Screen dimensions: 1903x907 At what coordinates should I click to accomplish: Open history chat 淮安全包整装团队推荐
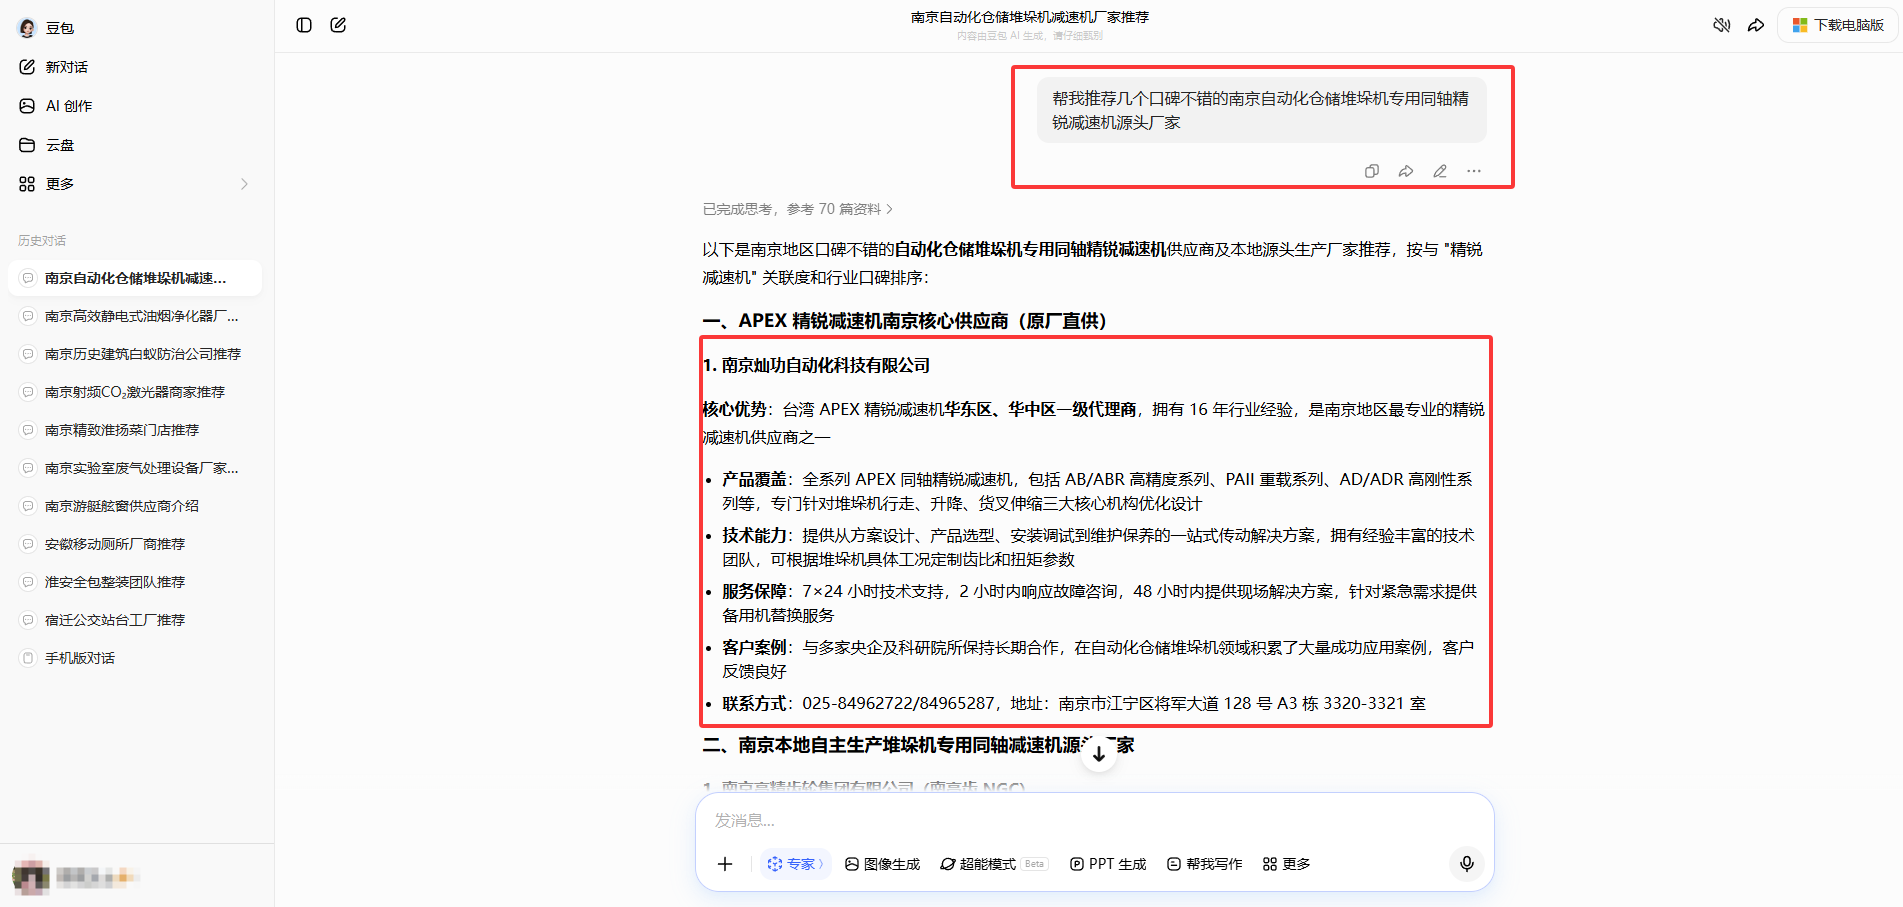click(x=135, y=582)
